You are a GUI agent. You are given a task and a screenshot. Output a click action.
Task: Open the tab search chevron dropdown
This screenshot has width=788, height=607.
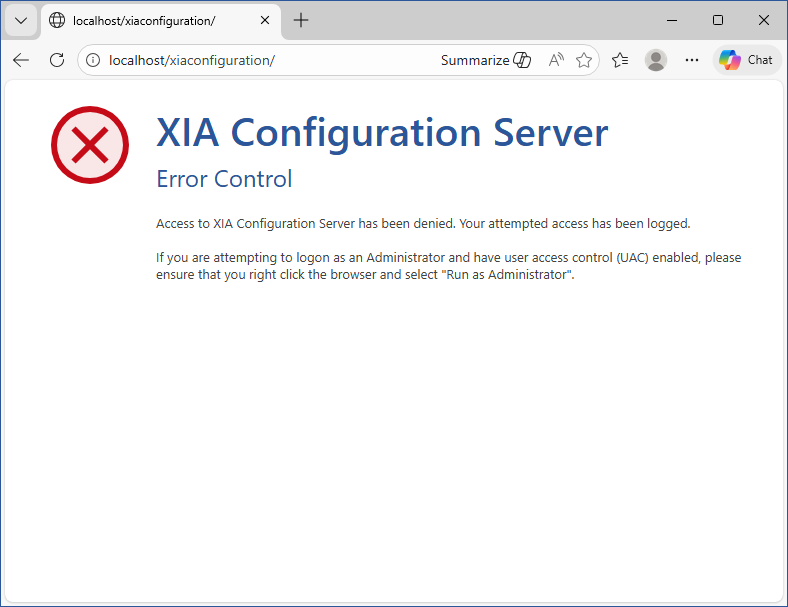(20, 20)
